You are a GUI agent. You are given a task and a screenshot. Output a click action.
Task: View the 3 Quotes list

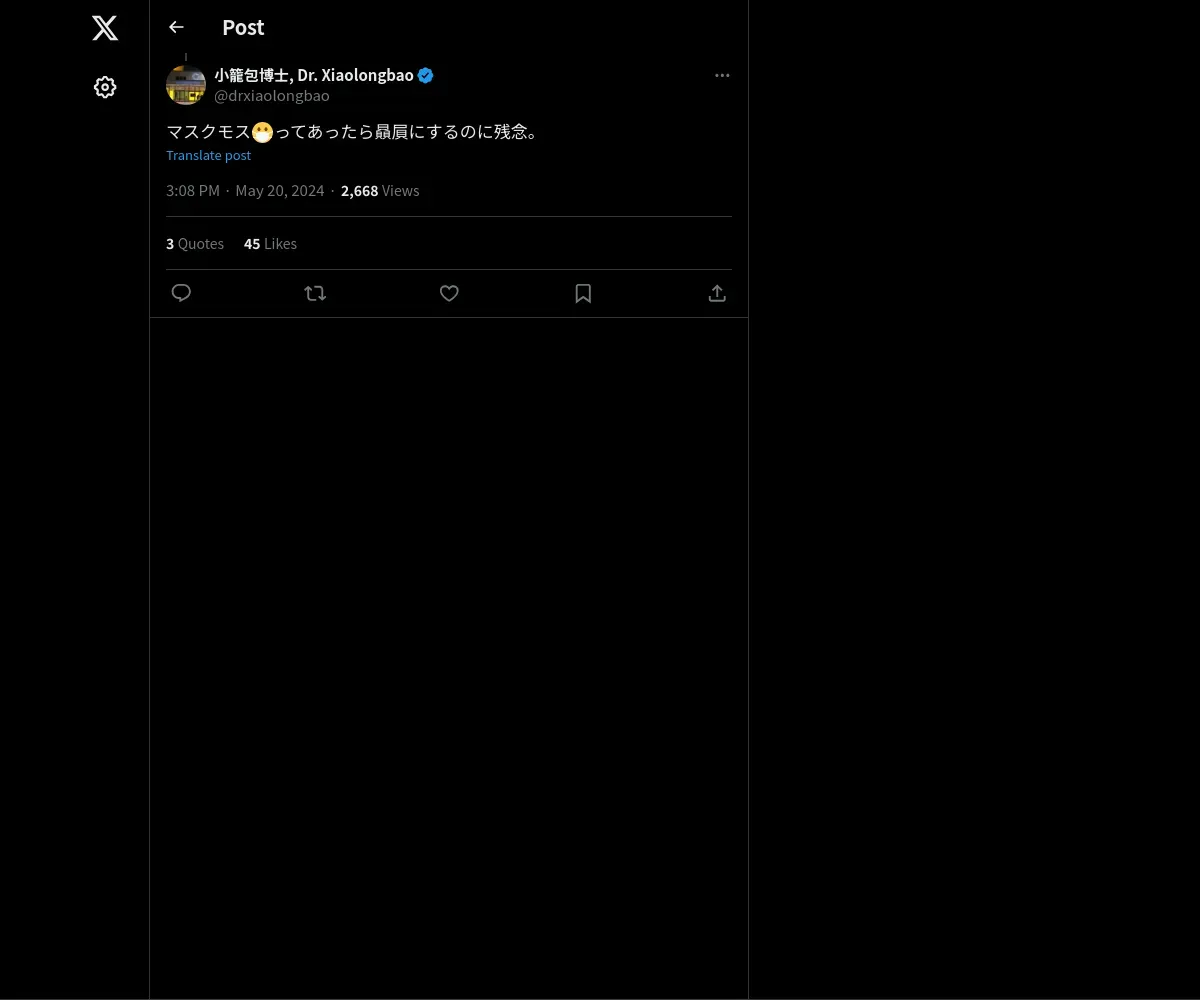[195, 243]
